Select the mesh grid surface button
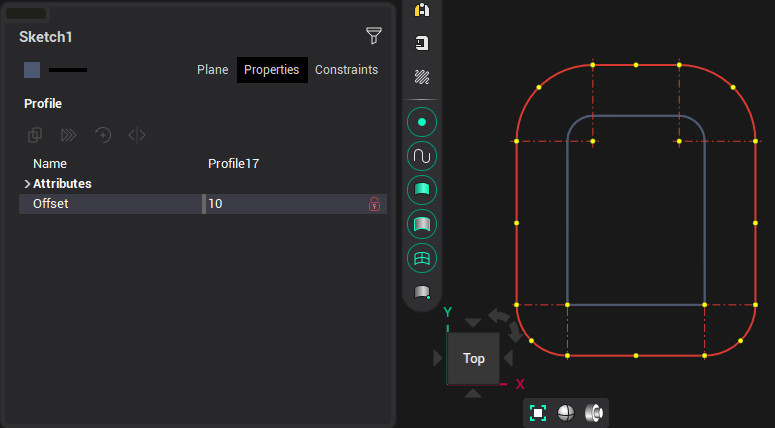This screenshot has height=428, width=775. [x=422, y=258]
